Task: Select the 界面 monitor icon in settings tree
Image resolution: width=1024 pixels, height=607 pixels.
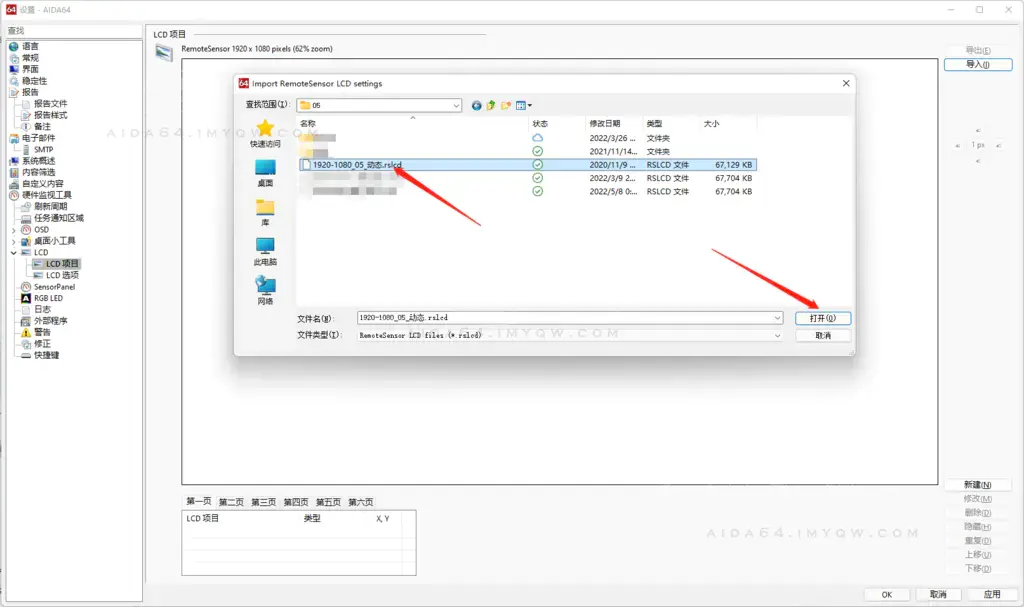Action: (14, 69)
